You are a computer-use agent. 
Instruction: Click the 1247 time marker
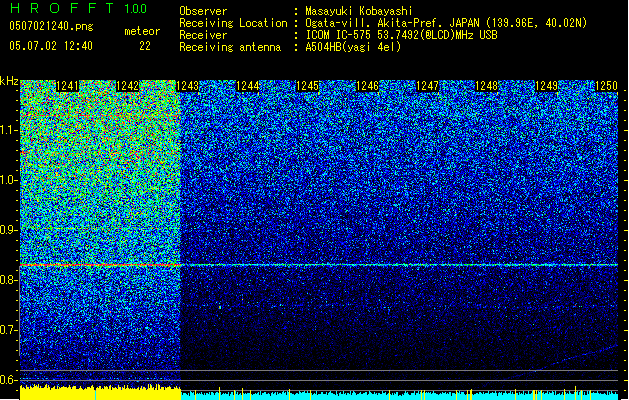[x=427, y=86]
